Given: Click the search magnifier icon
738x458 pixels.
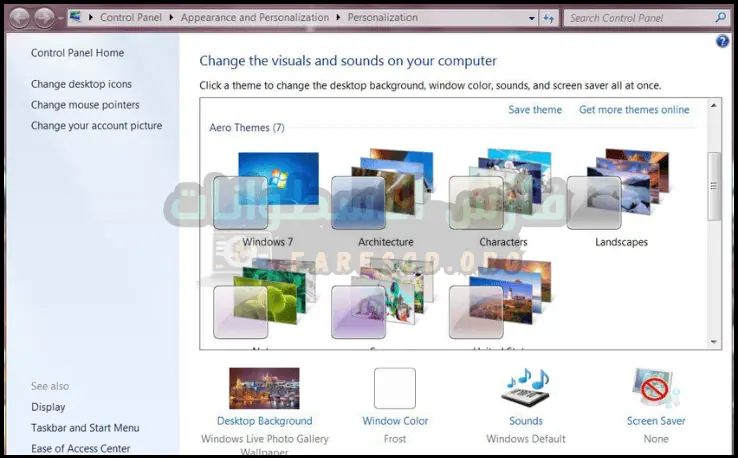Looking at the screenshot, I should coord(721,18).
